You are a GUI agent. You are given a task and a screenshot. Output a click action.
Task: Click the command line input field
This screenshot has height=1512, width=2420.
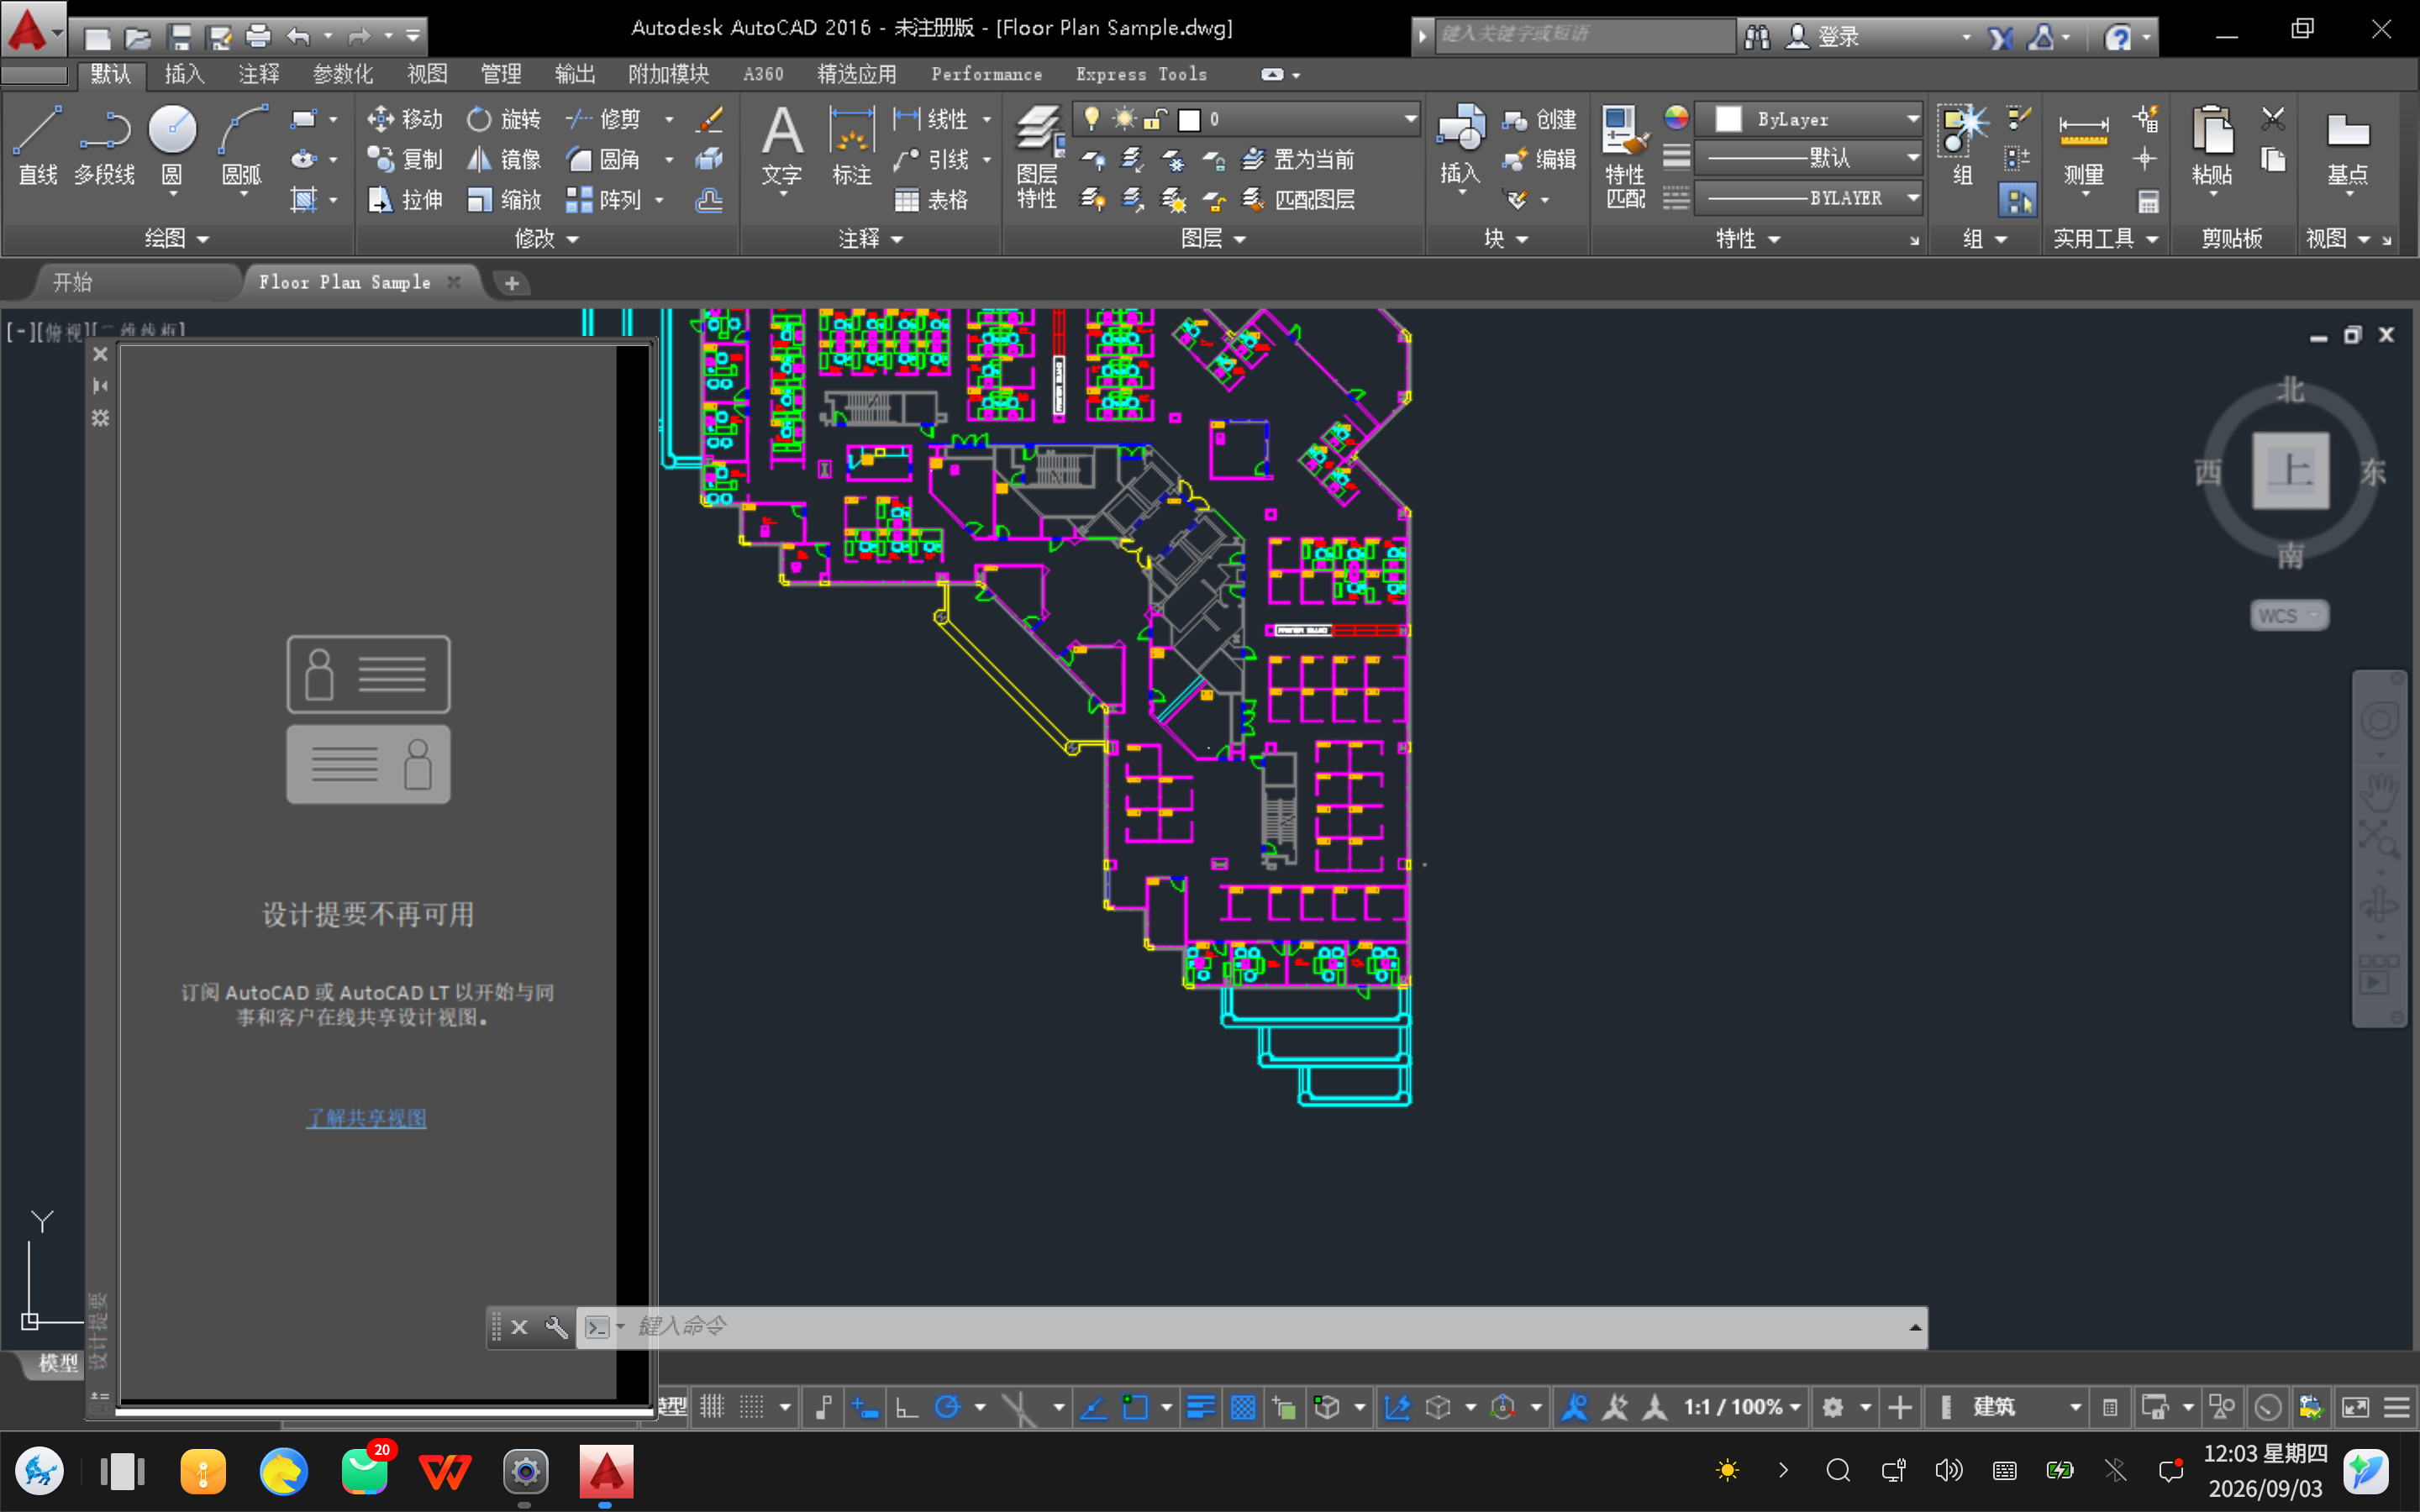click(x=1270, y=1327)
